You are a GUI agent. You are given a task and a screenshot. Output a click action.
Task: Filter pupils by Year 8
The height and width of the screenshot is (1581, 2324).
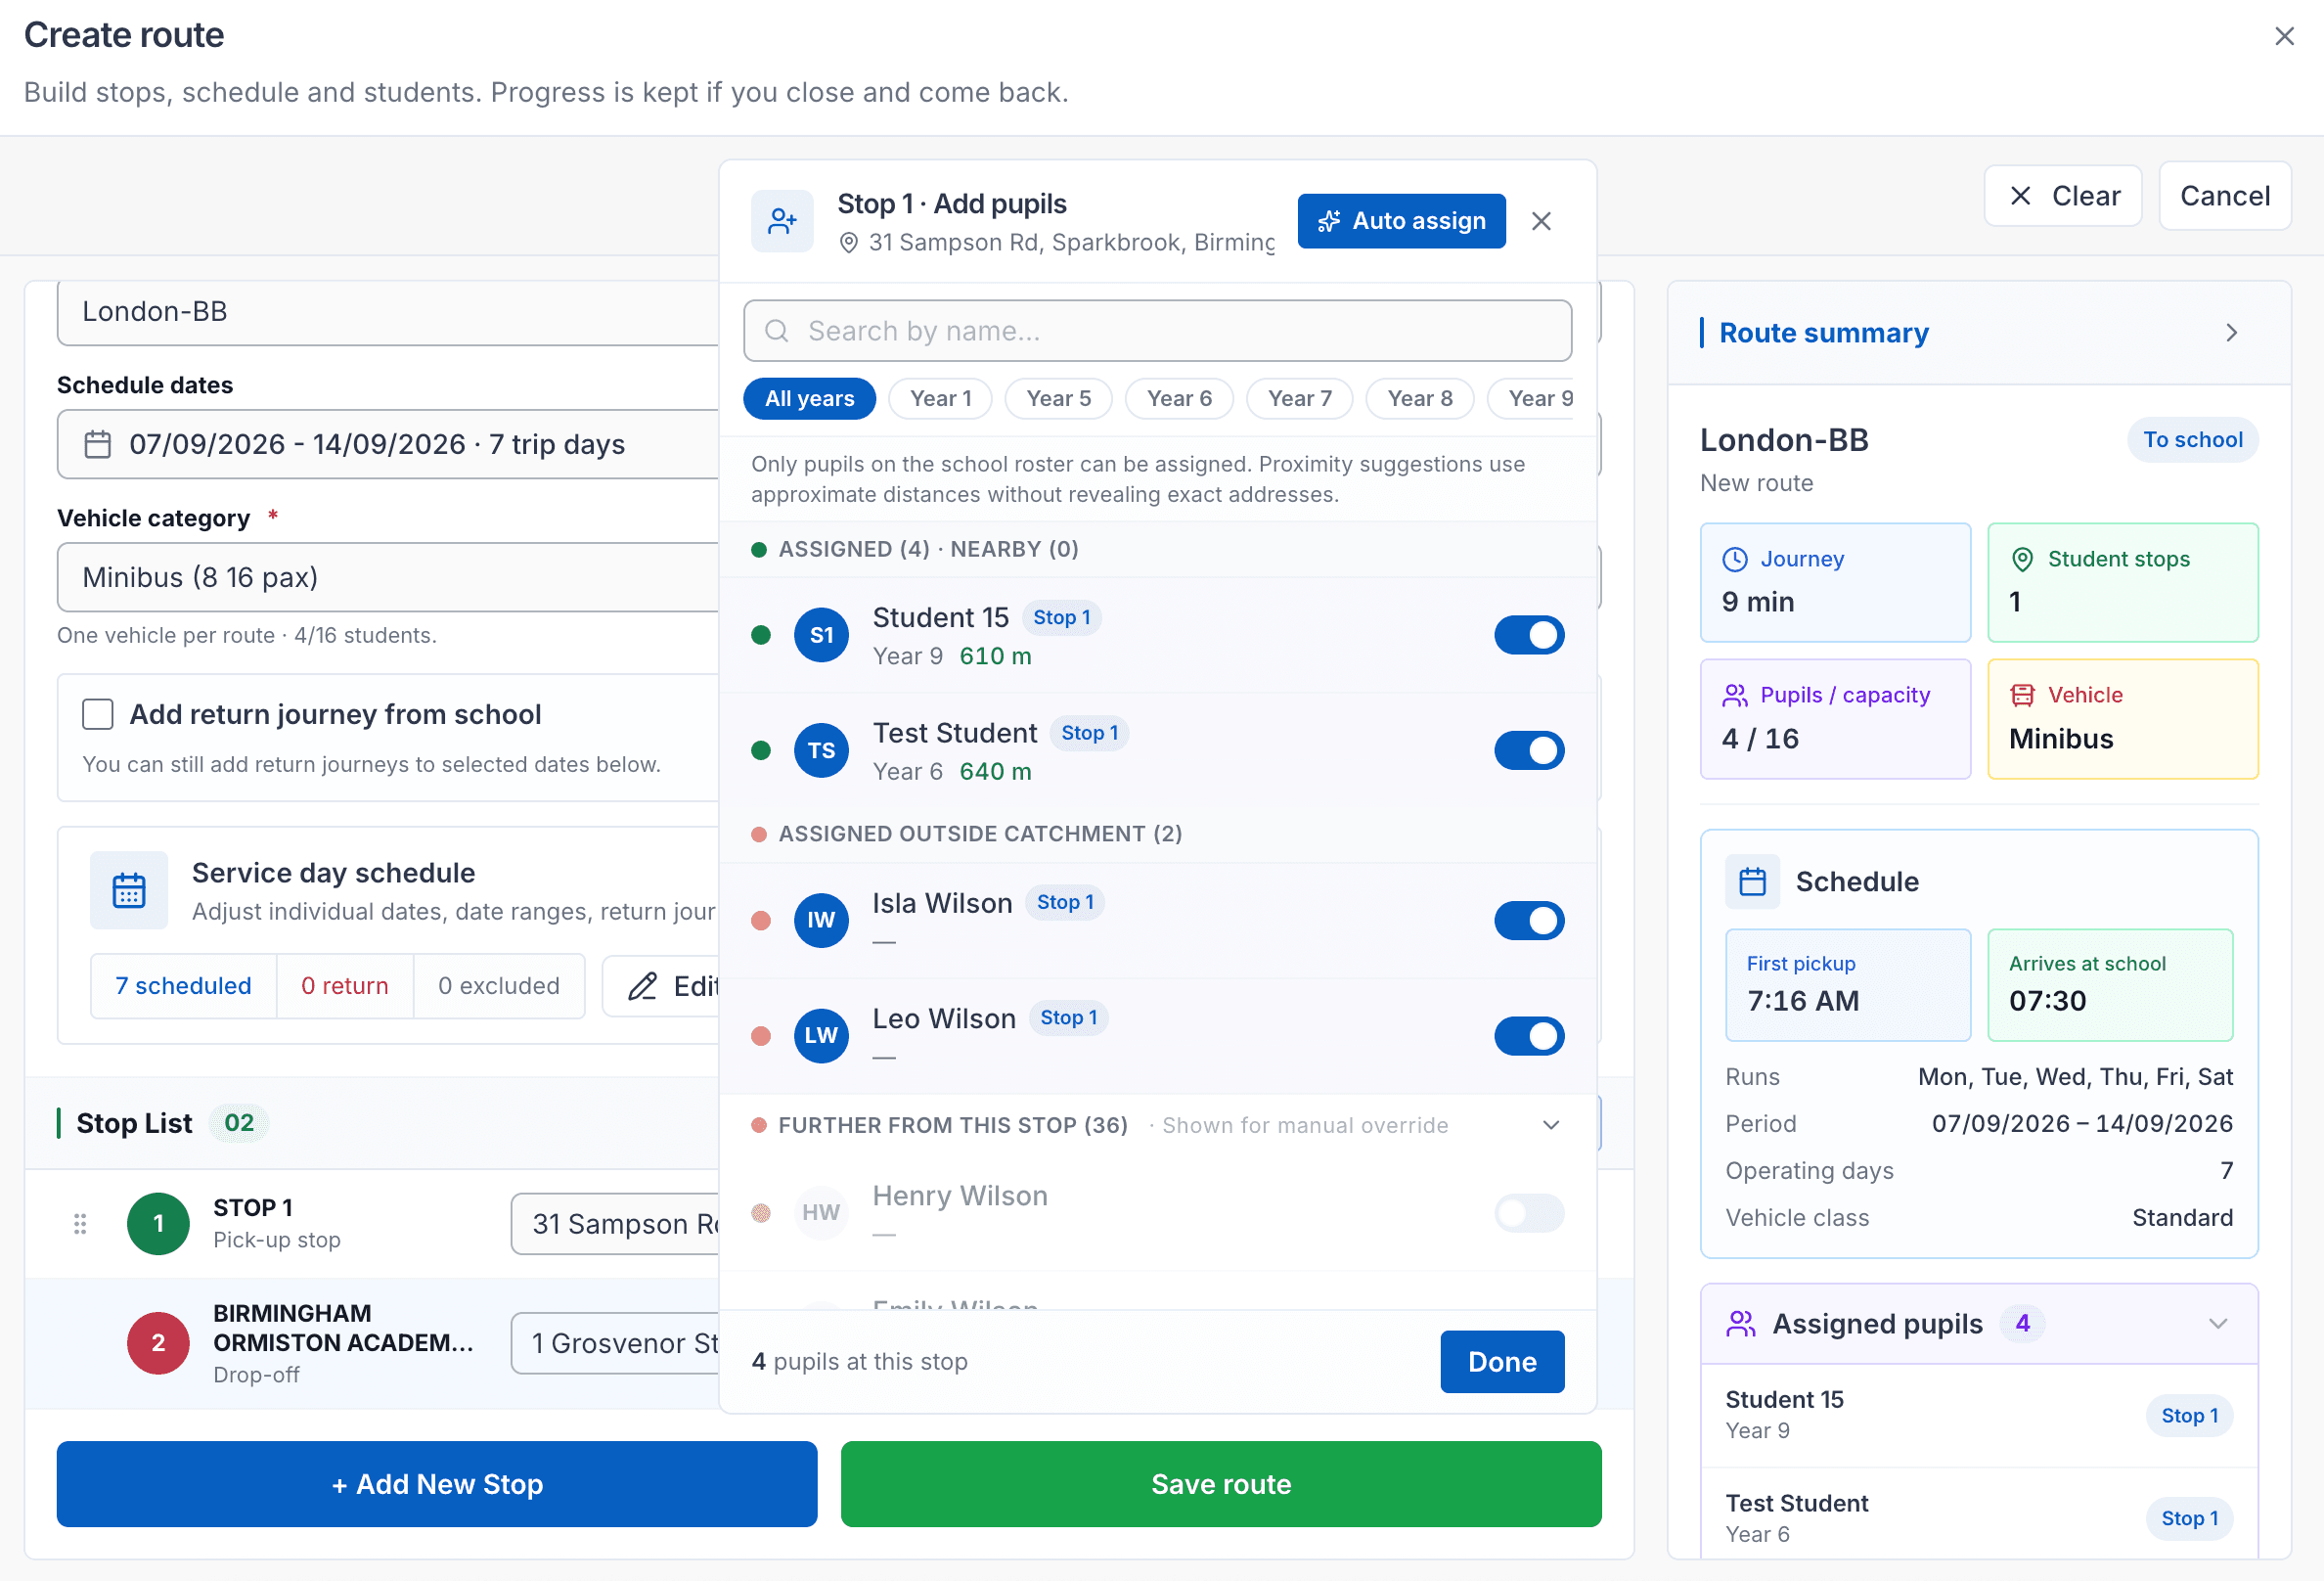click(1419, 398)
